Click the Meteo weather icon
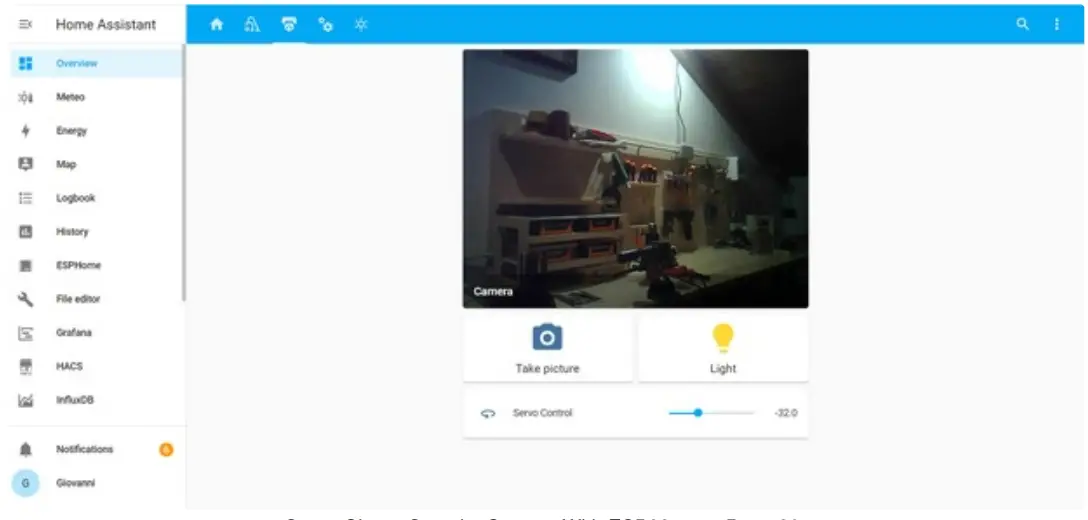The height and width of the screenshot is (520, 1088). point(26,97)
